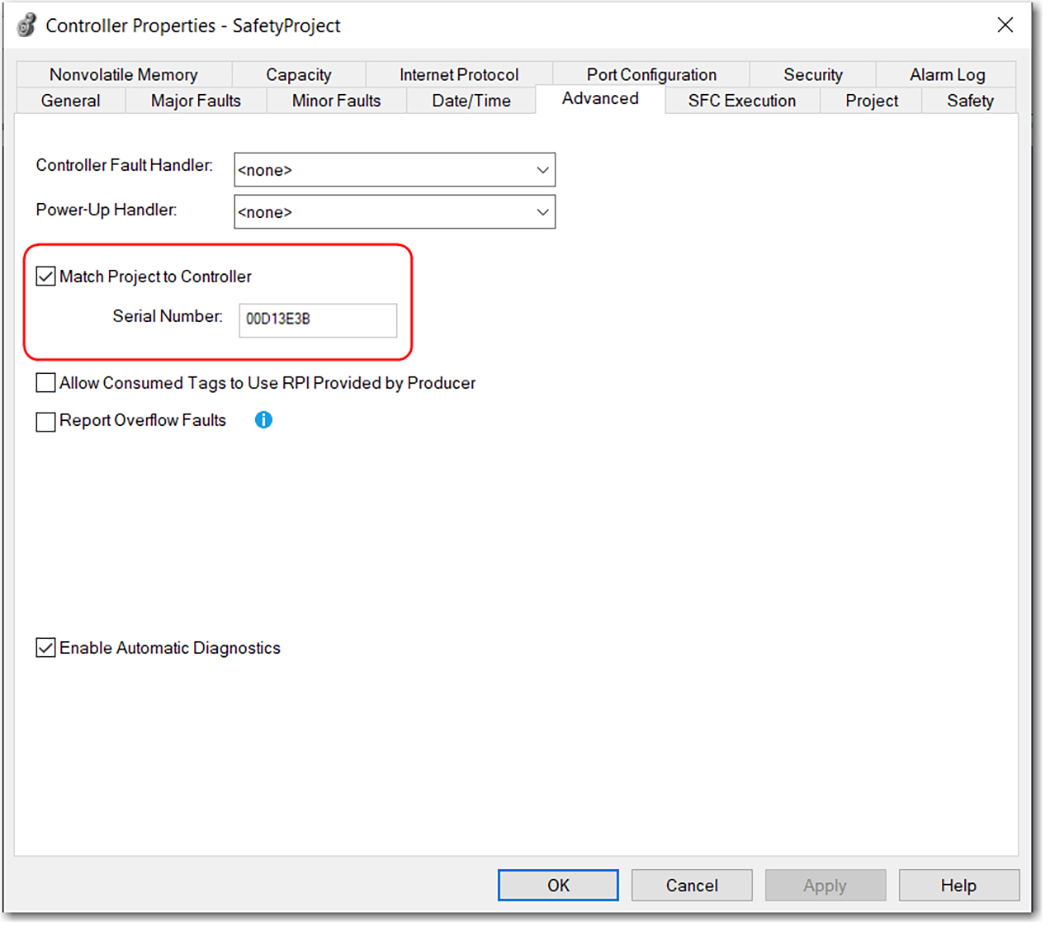Expand the Controller Fault Handler selection list
This screenshot has width=1050, height=931.
pyautogui.click(x=541, y=169)
